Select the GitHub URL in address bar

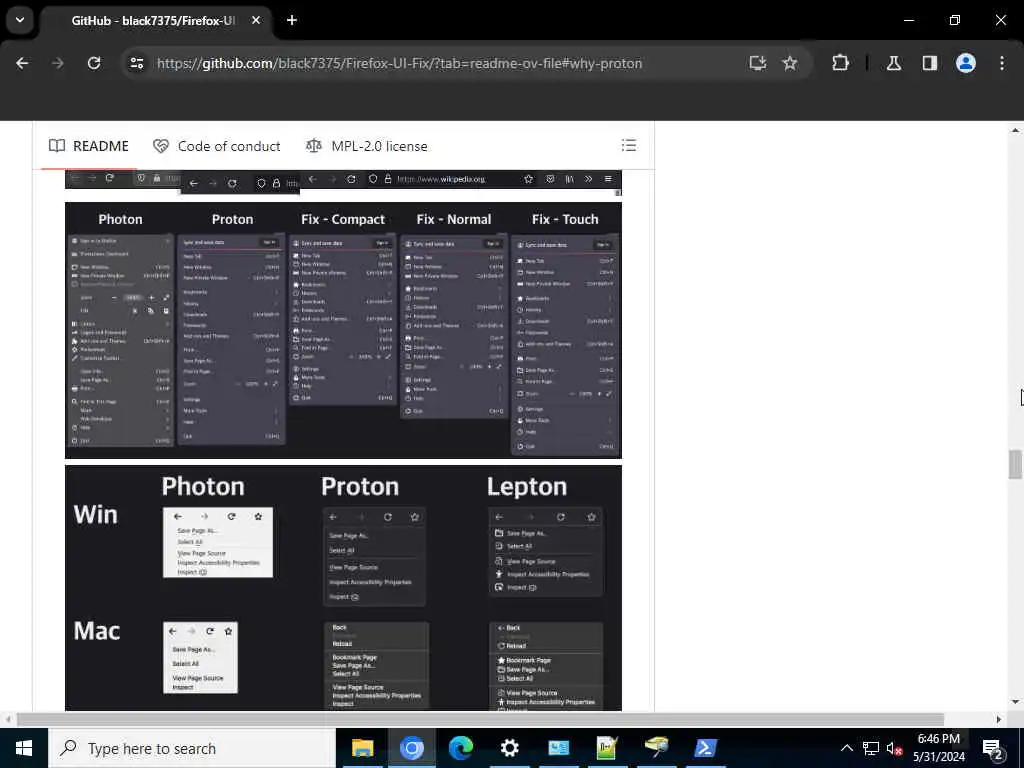click(399, 63)
